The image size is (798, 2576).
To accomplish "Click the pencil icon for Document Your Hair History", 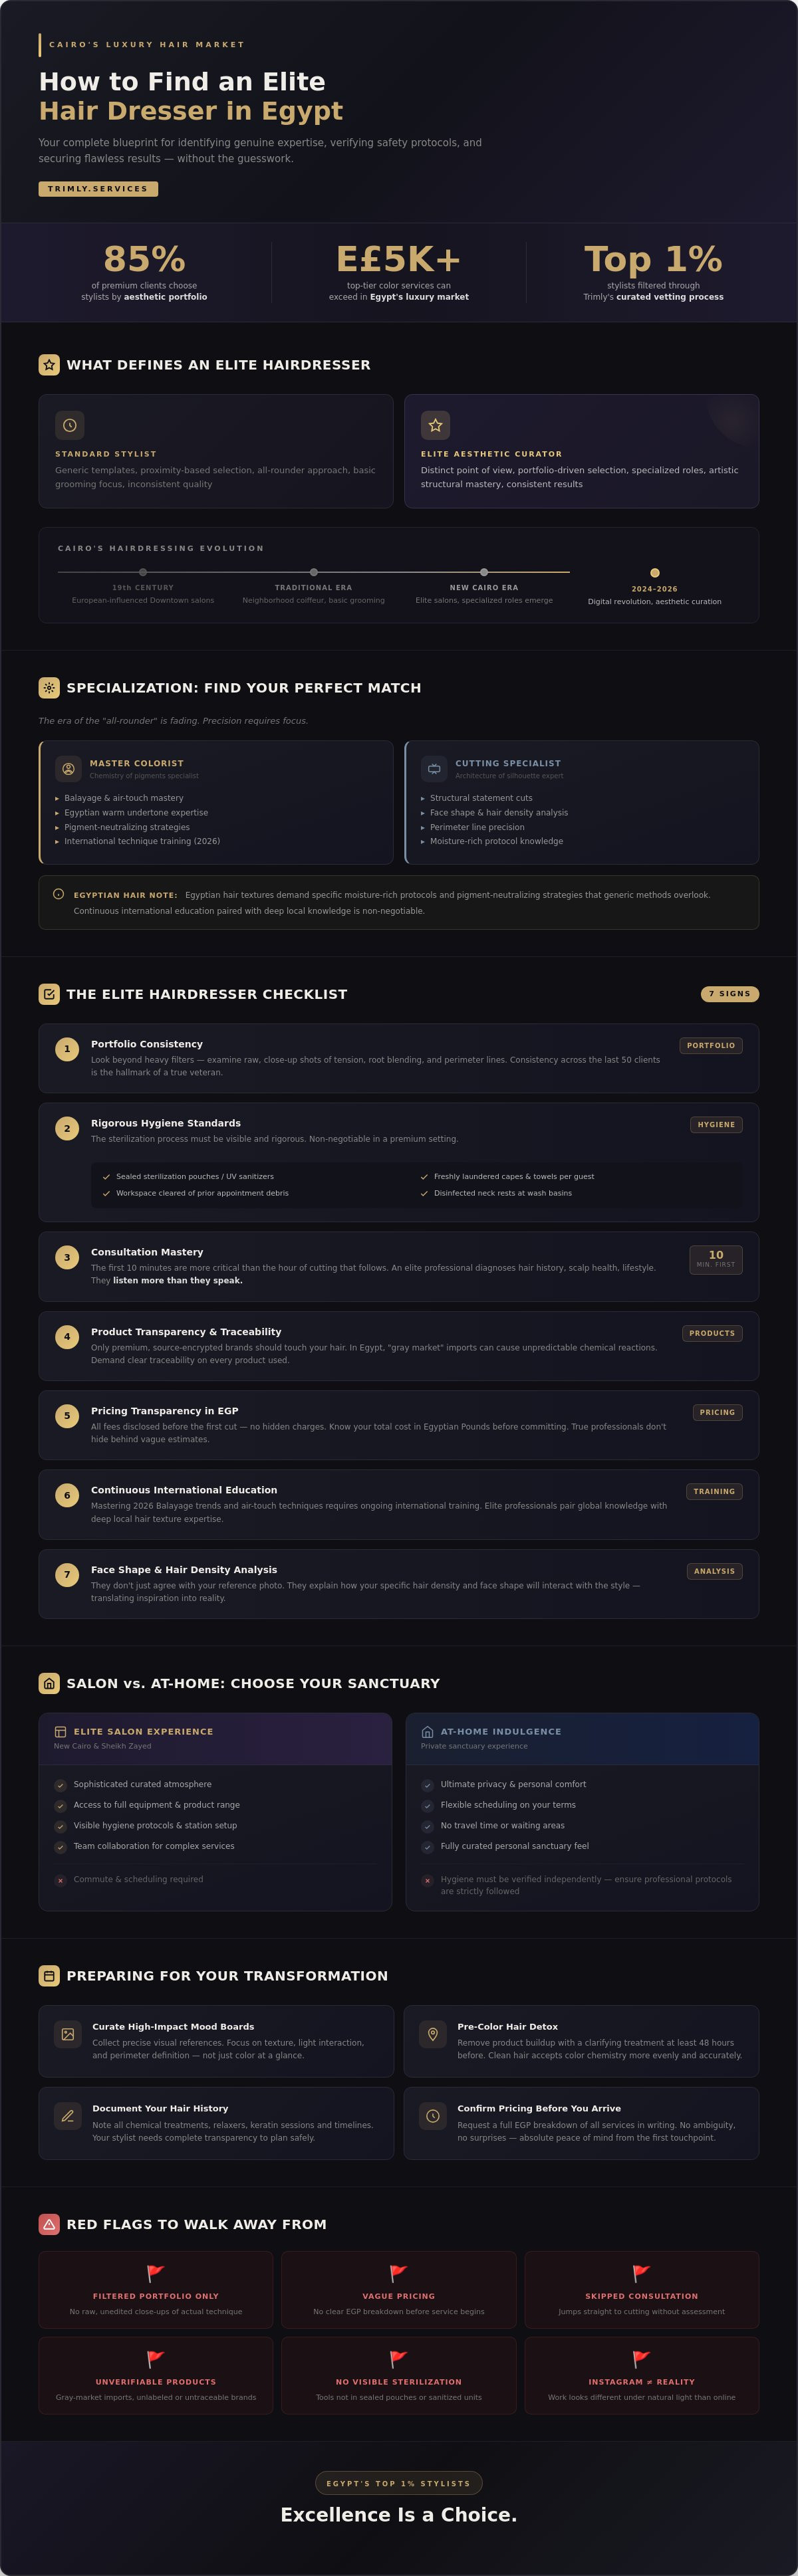I will (68, 2116).
